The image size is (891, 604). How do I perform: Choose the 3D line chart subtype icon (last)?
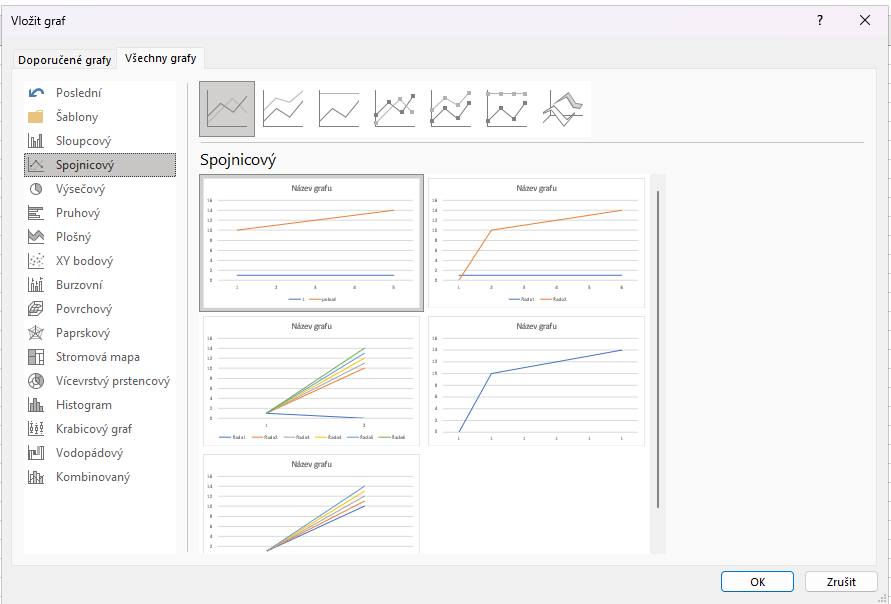pyautogui.click(x=563, y=108)
